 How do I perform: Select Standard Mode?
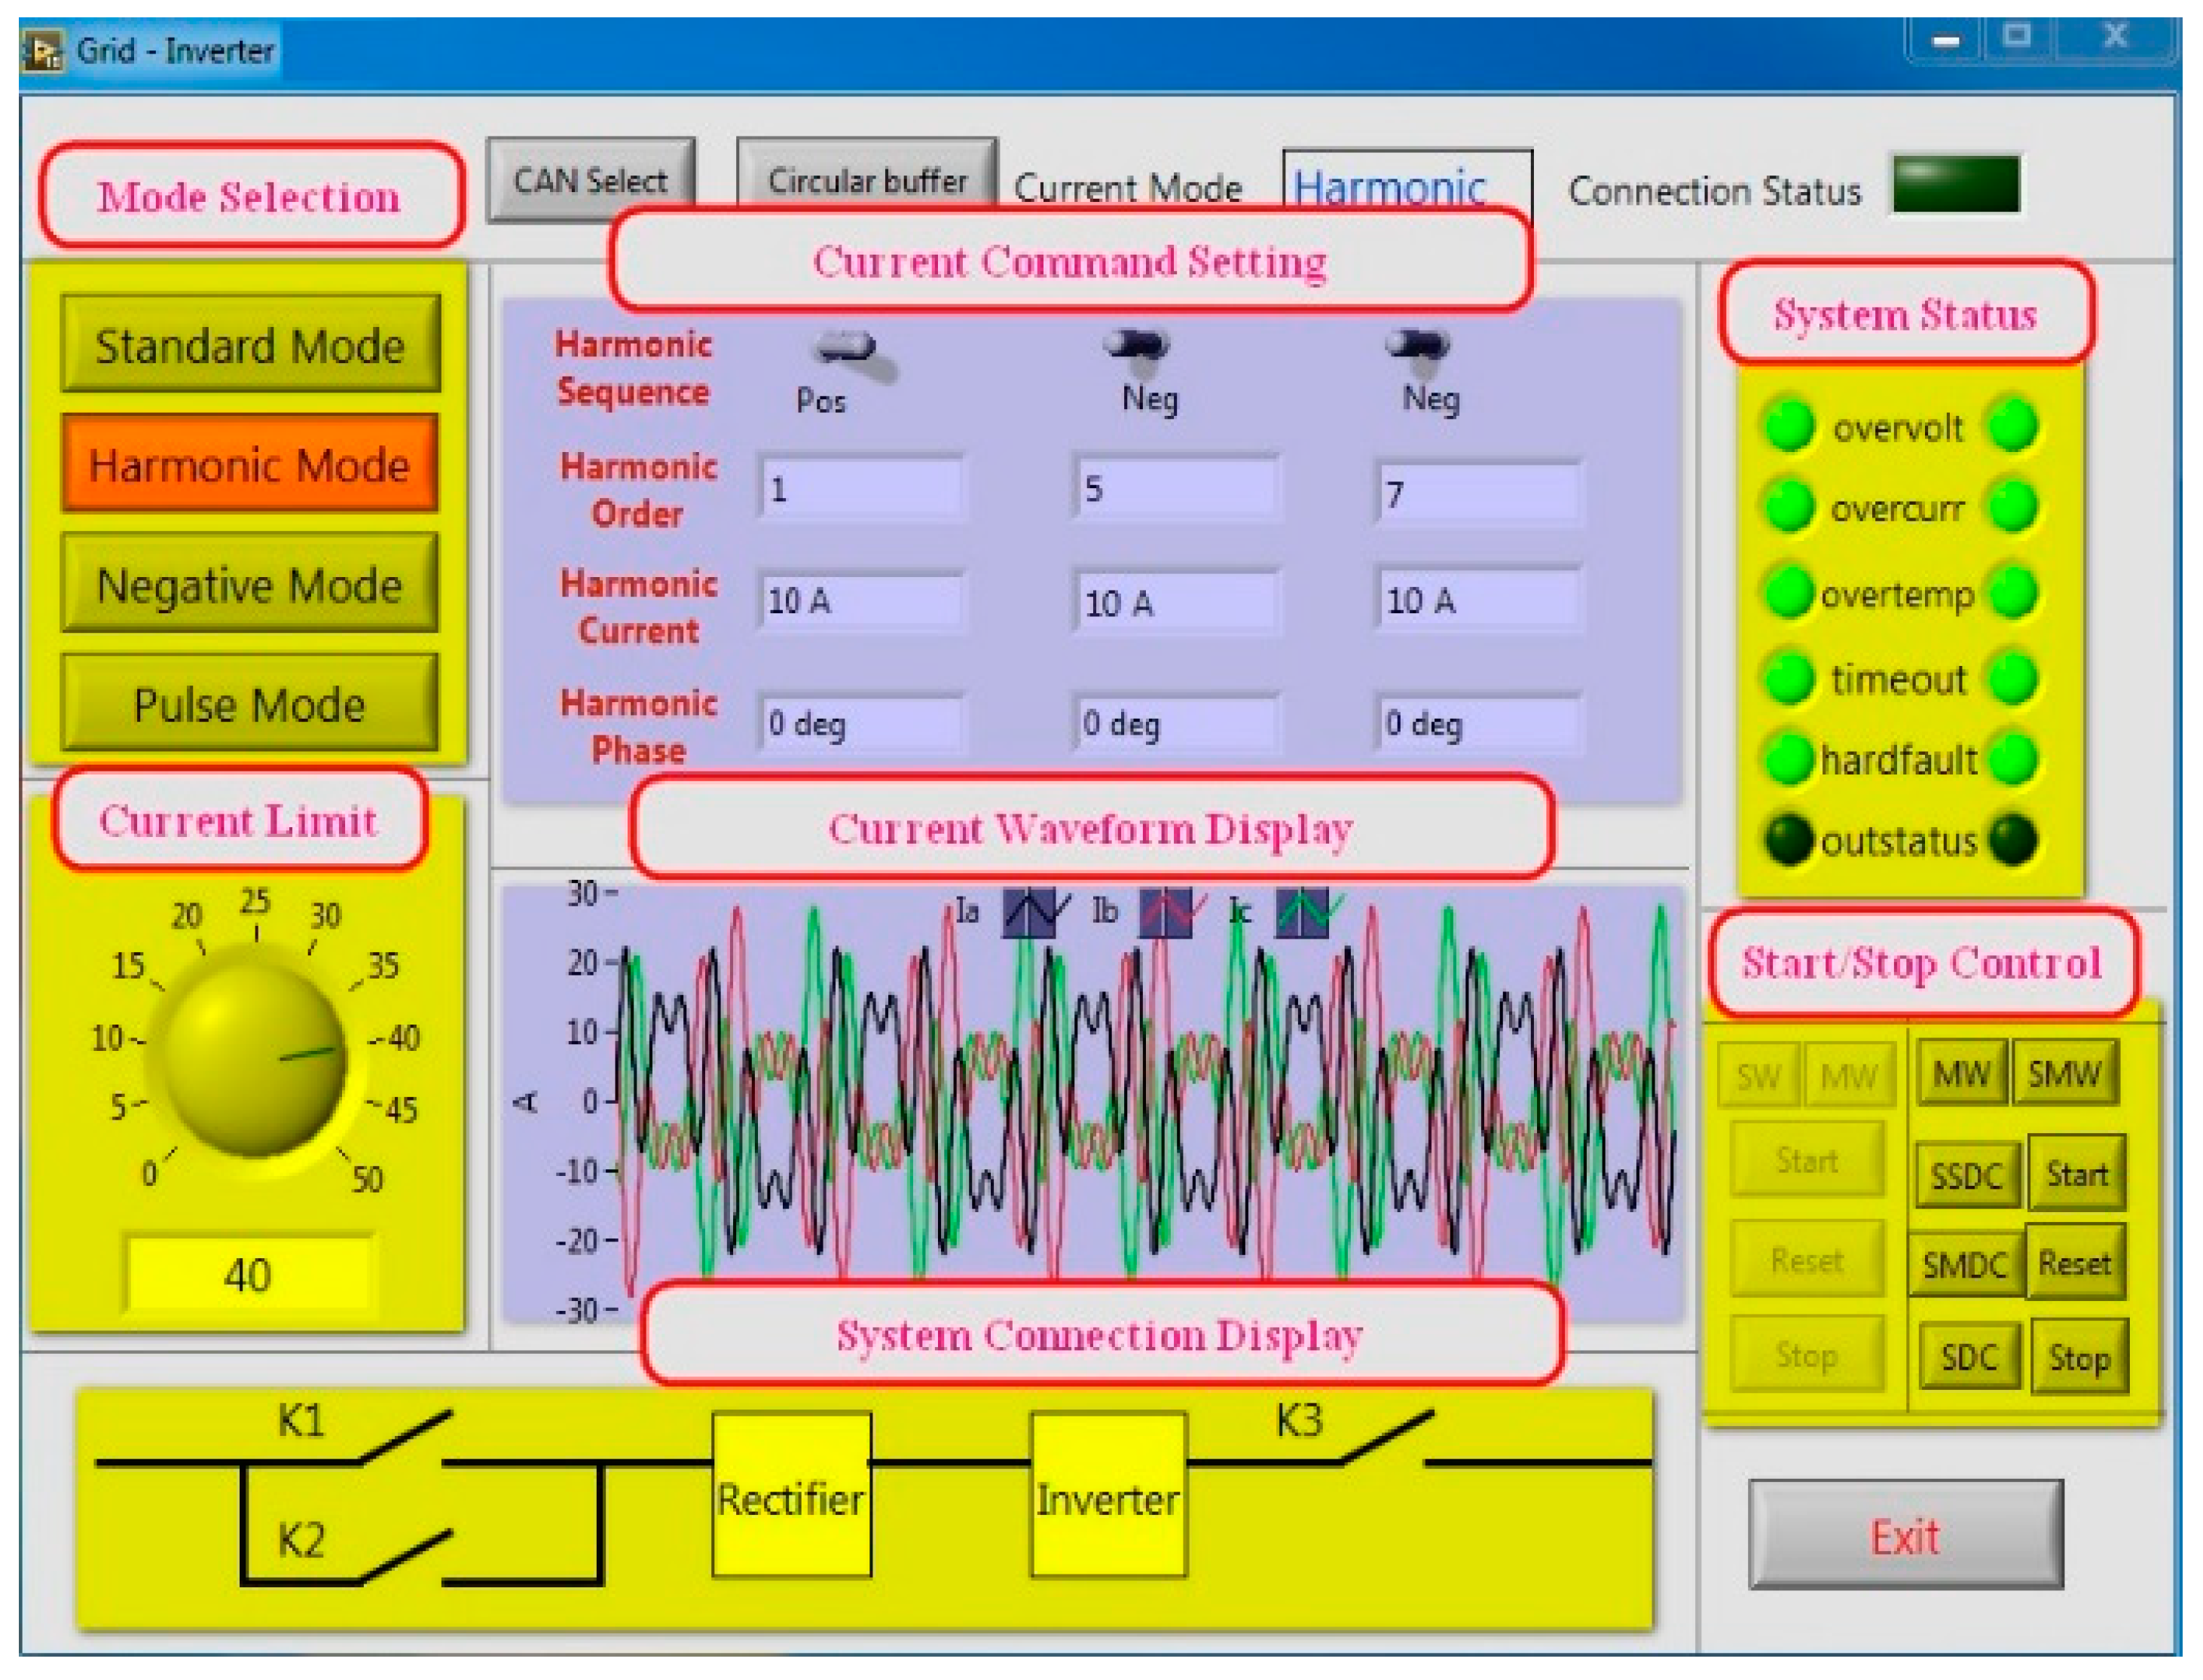250,344
